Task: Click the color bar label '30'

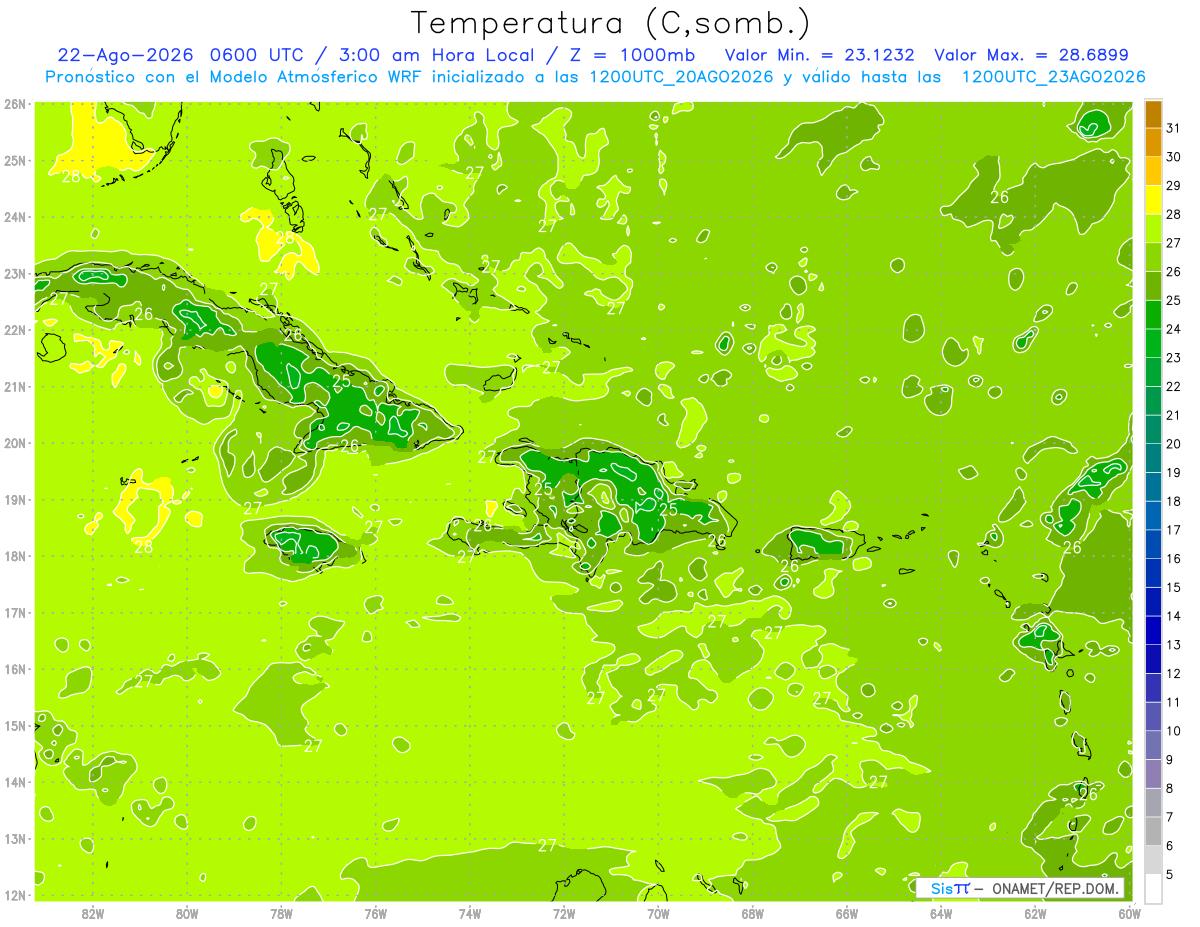Action: tap(1173, 157)
